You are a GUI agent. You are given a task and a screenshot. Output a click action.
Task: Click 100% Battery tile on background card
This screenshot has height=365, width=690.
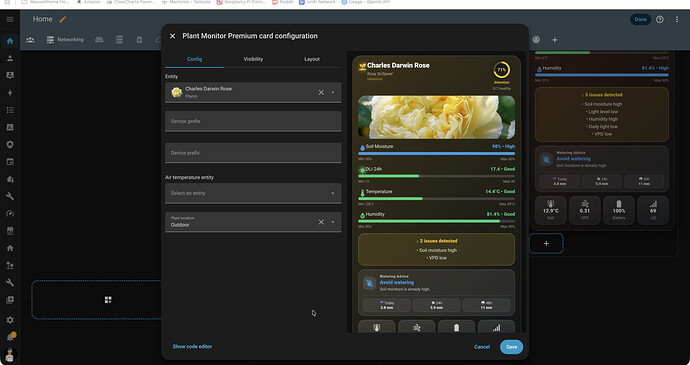pos(619,210)
